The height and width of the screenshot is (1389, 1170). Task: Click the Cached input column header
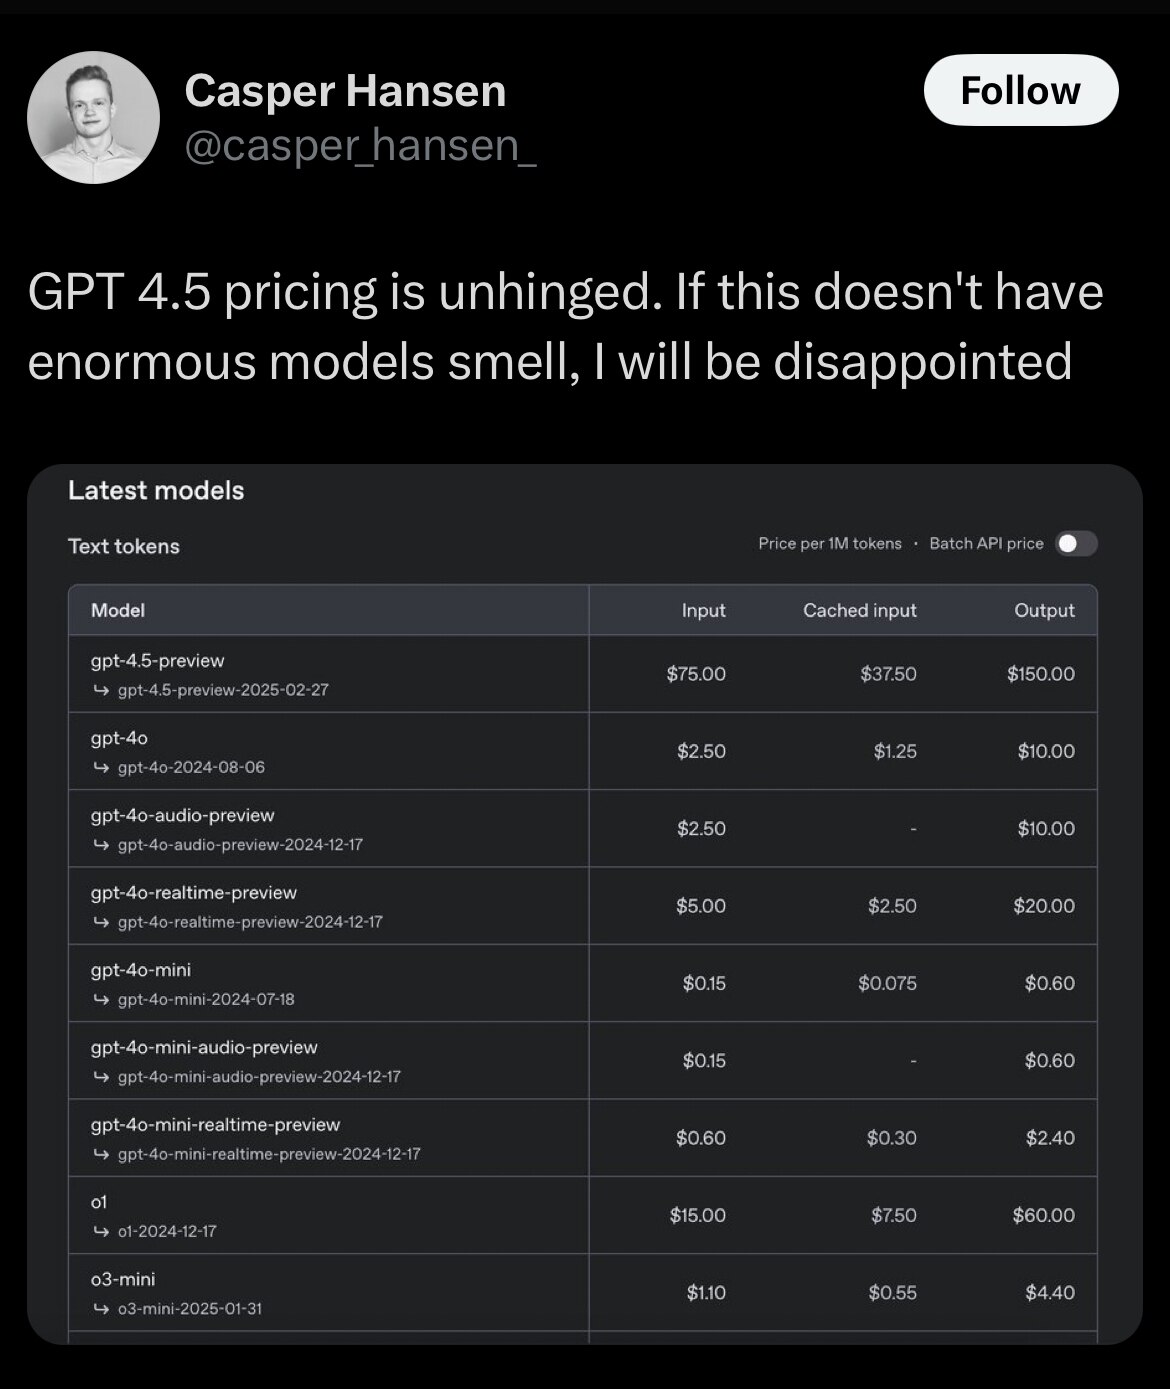pos(859,610)
